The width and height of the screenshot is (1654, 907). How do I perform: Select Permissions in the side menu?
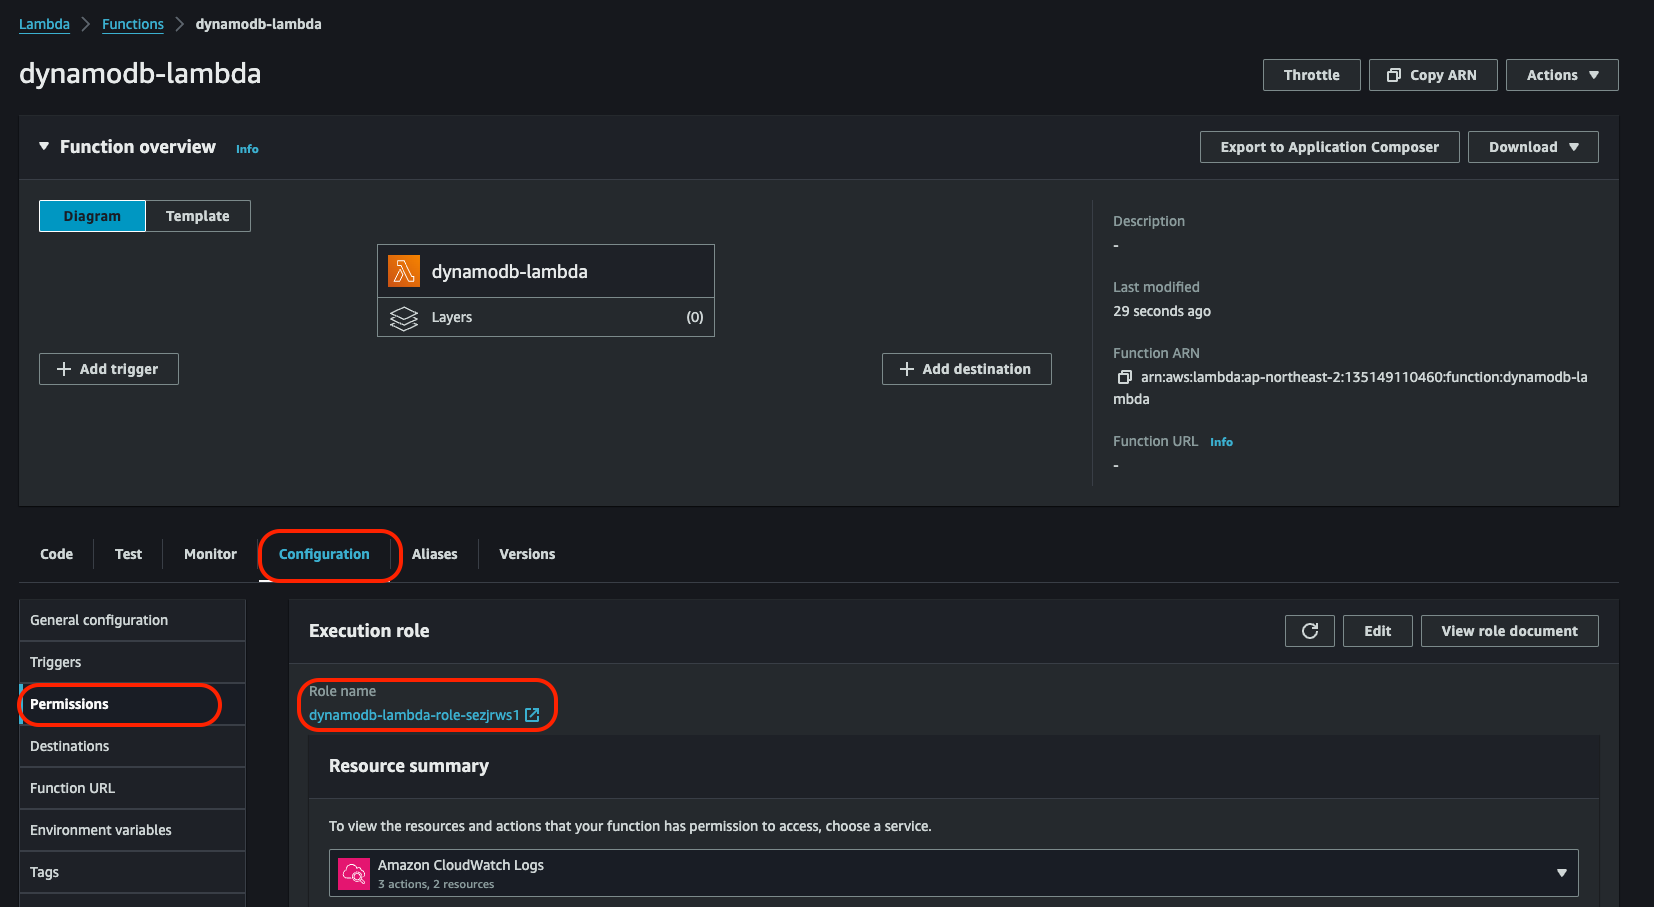132,704
